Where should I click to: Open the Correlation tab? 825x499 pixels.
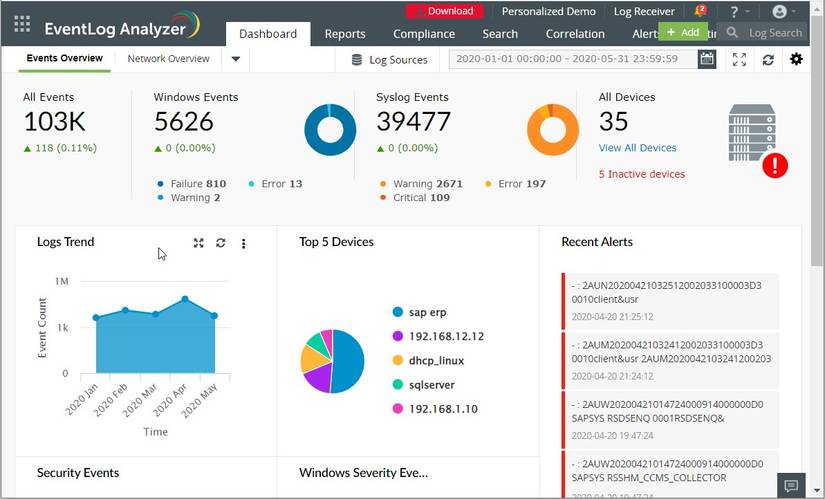click(x=575, y=34)
